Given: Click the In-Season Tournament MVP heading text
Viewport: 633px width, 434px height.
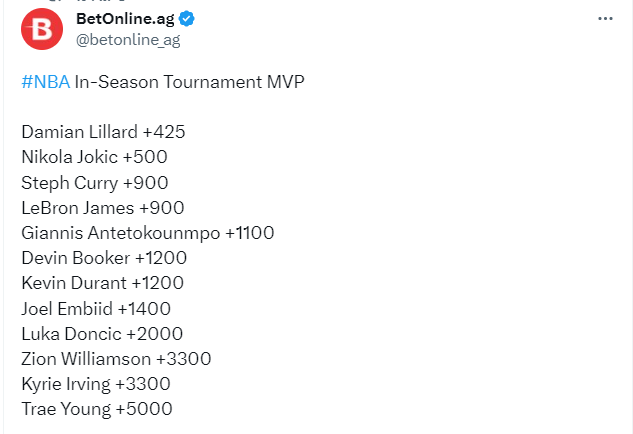Looking at the screenshot, I should click(x=189, y=81).
